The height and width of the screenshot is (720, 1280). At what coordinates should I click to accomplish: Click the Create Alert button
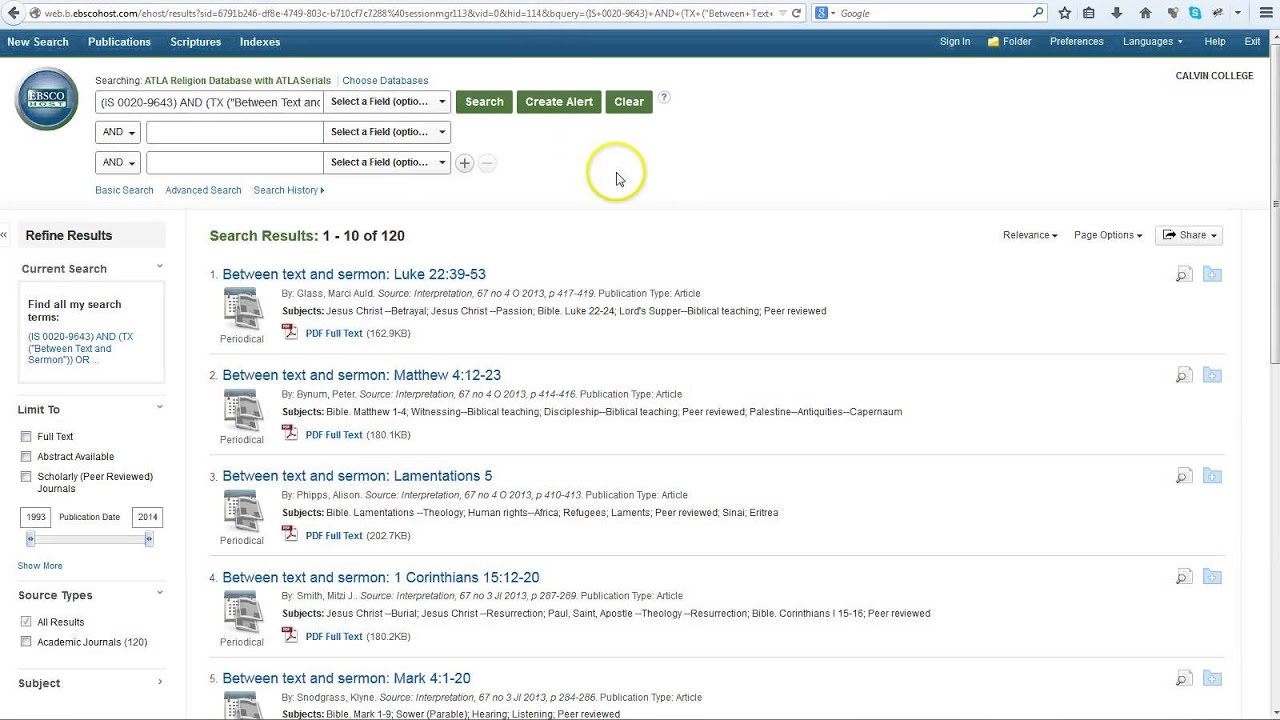point(559,102)
